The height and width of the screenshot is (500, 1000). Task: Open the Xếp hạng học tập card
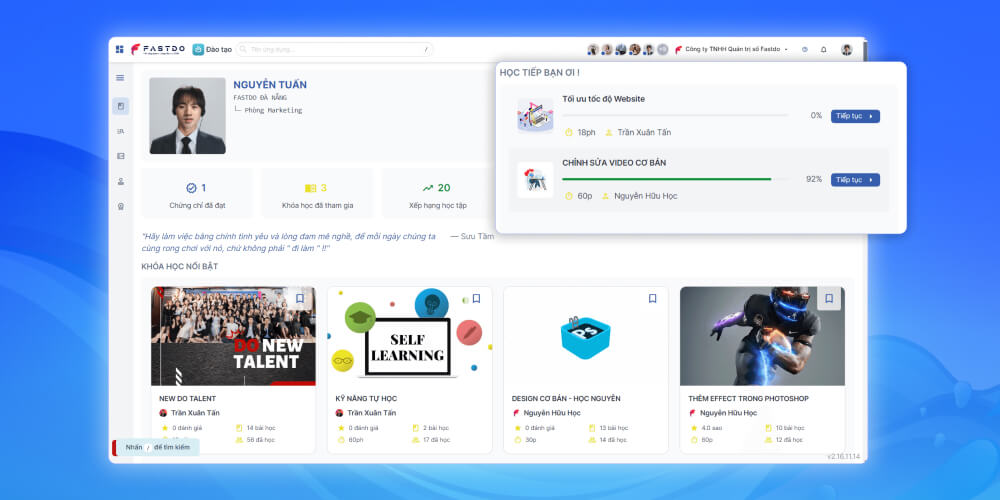(x=438, y=193)
